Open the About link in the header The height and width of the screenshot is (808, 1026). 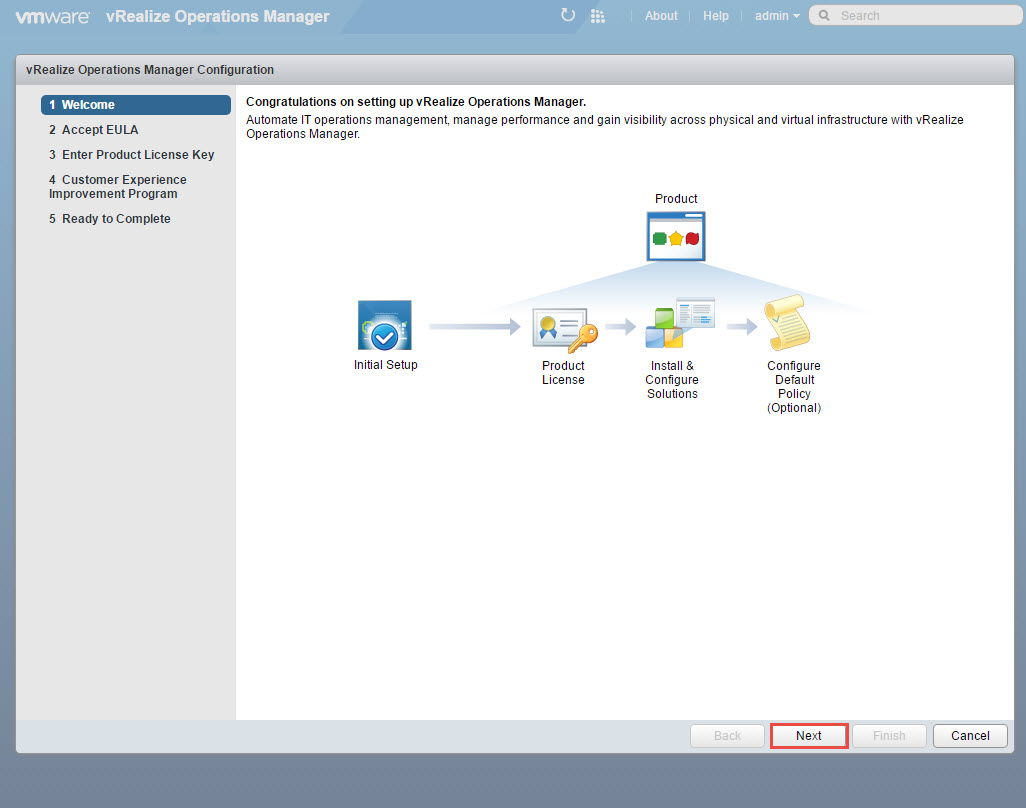tap(661, 16)
